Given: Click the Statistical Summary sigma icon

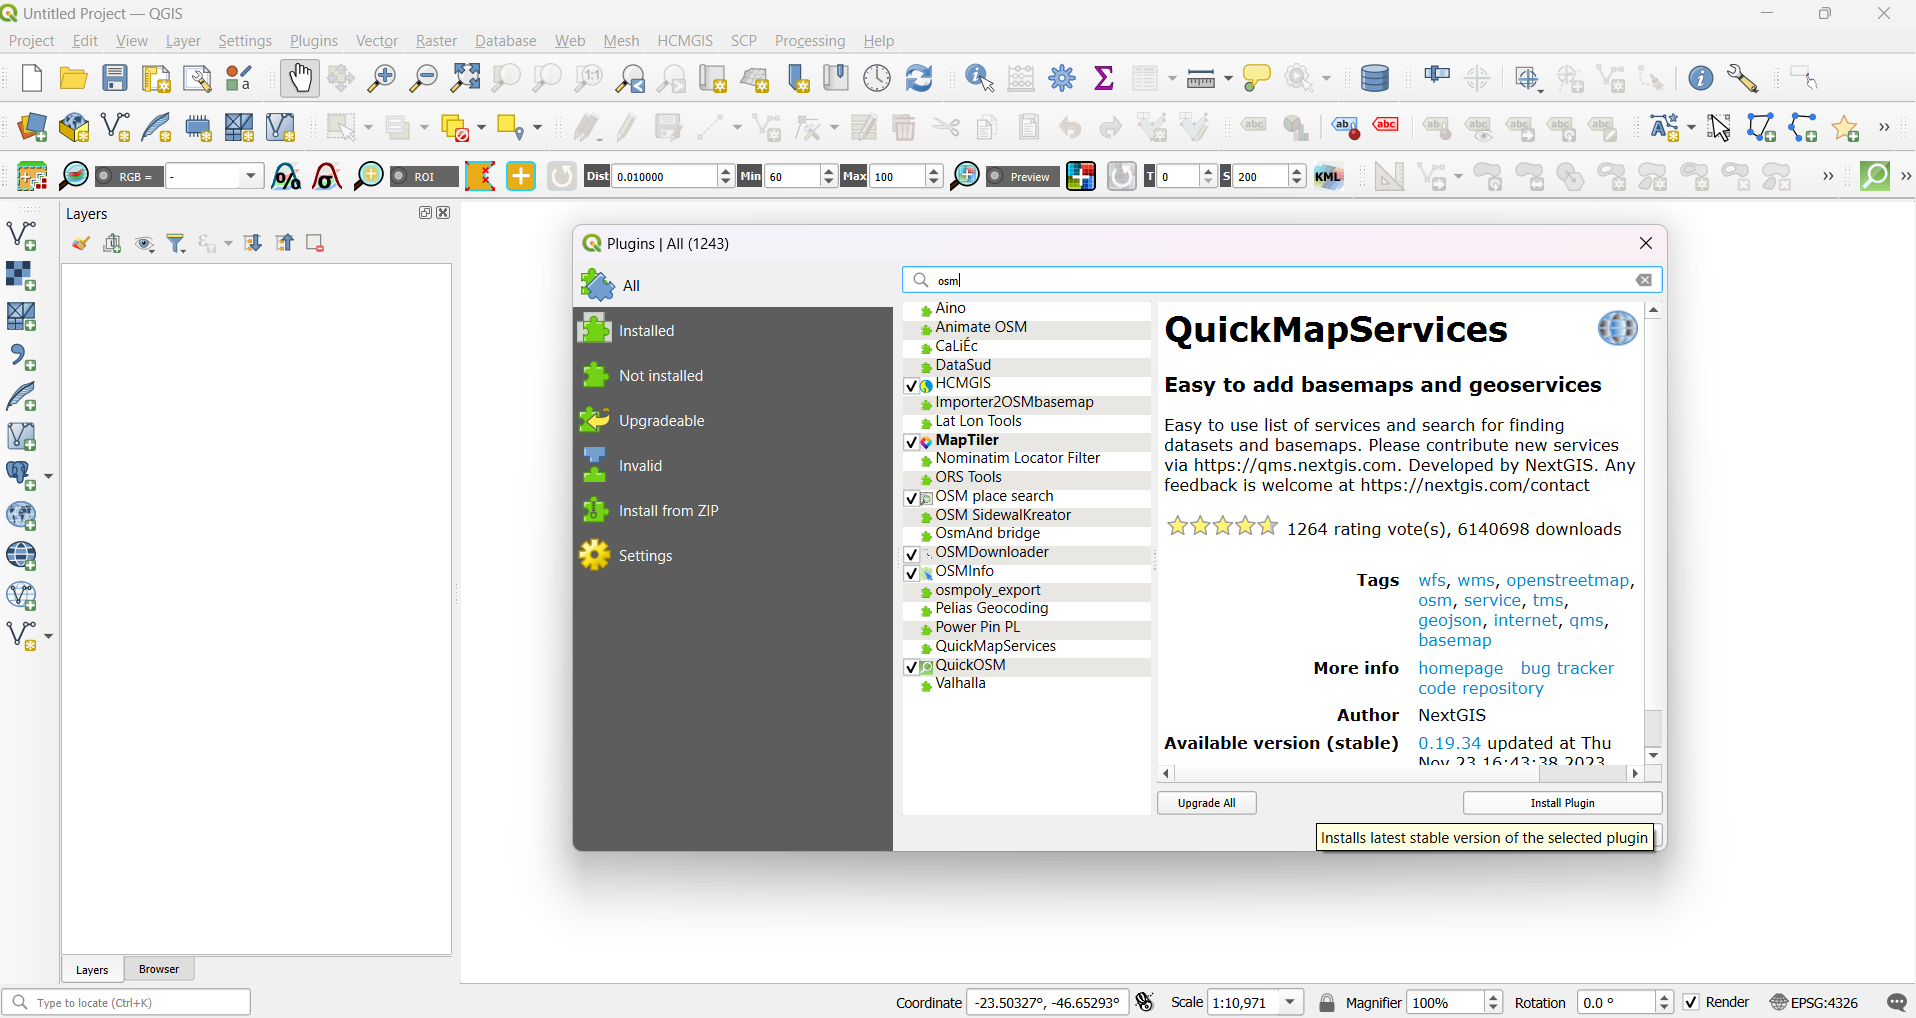Looking at the screenshot, I should (1104, 78).
